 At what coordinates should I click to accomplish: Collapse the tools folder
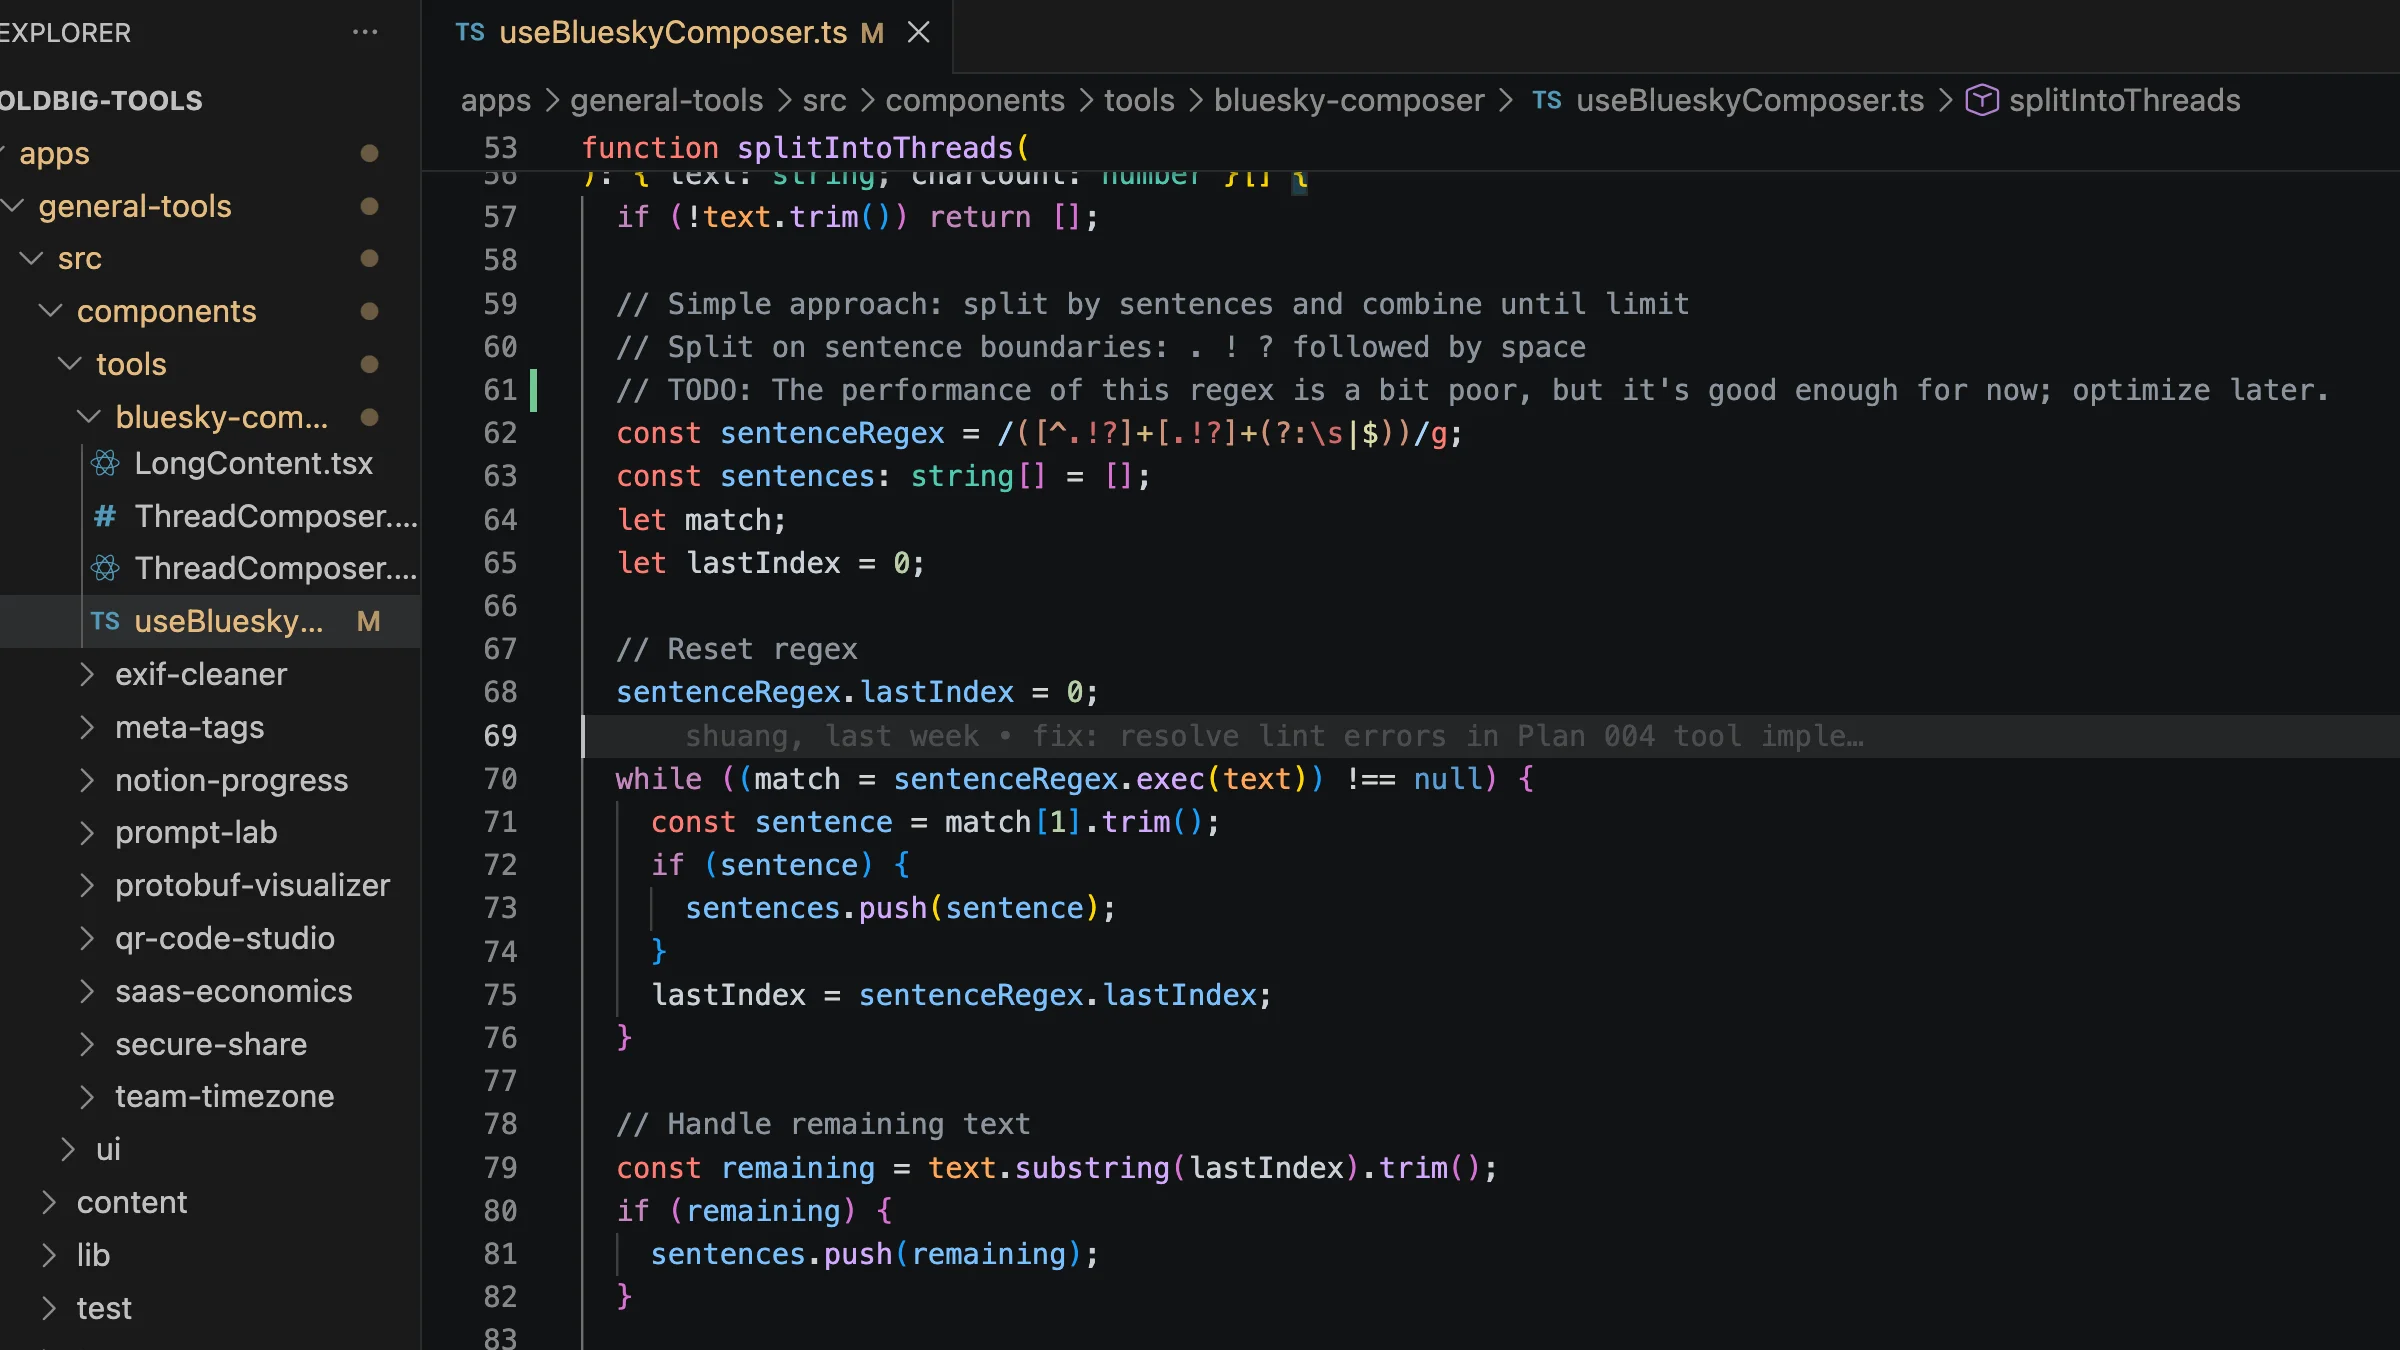[70, 364]
